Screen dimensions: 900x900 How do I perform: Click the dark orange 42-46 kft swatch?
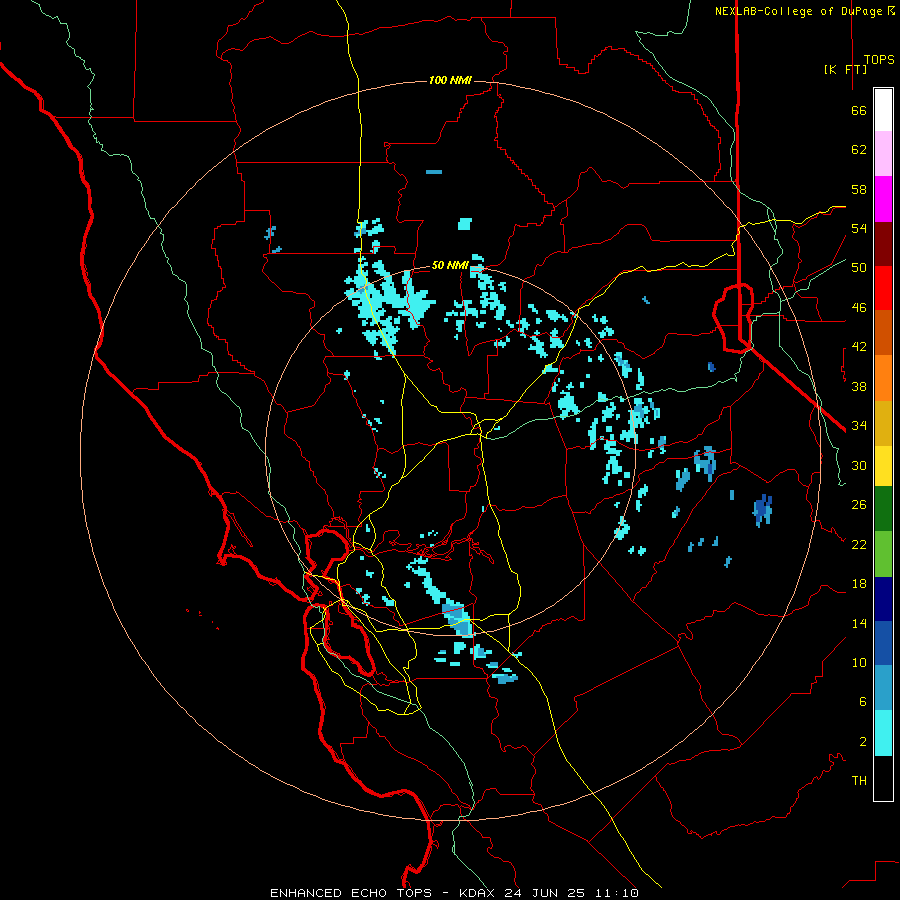(883, 333)
